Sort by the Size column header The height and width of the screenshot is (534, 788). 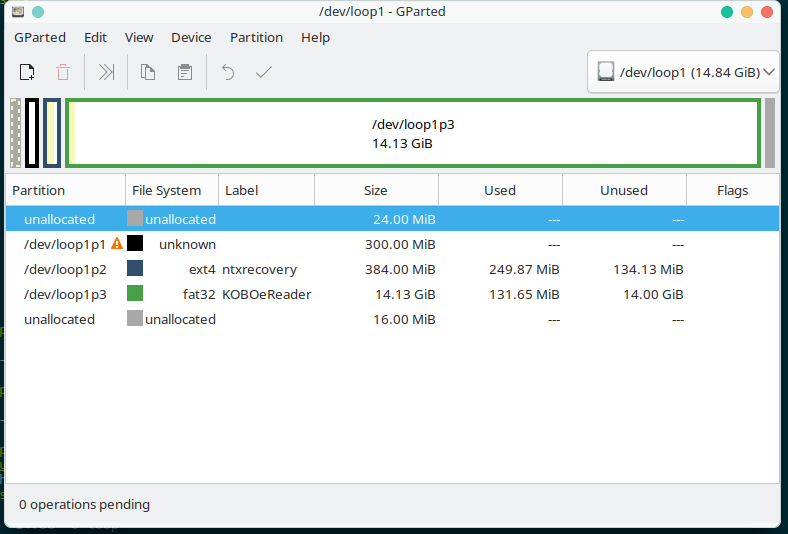(375, 190)
